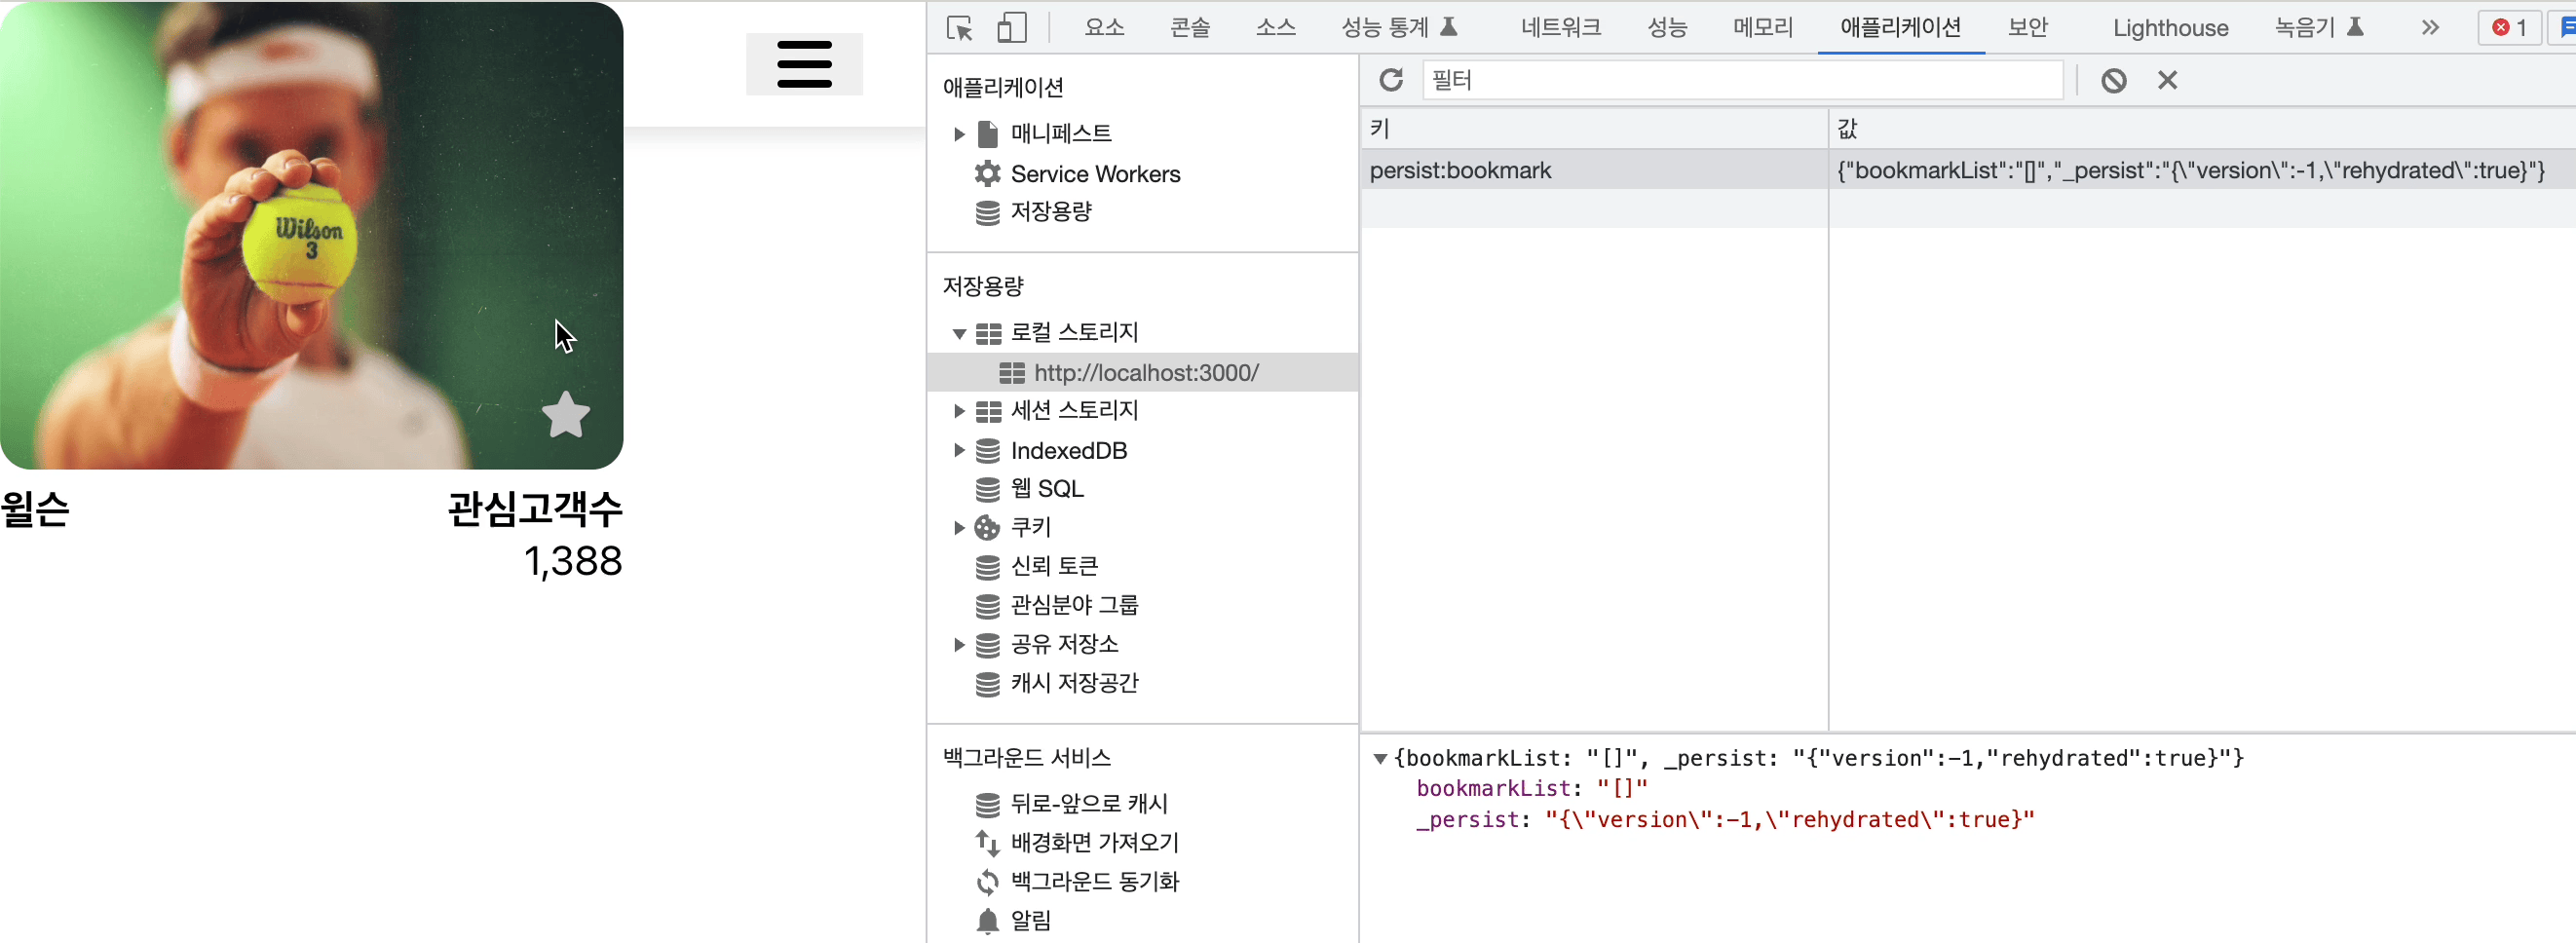Open the Lighthouse tab
Viewport: 2576px width, 943px height.
[x=2170, y=28]
